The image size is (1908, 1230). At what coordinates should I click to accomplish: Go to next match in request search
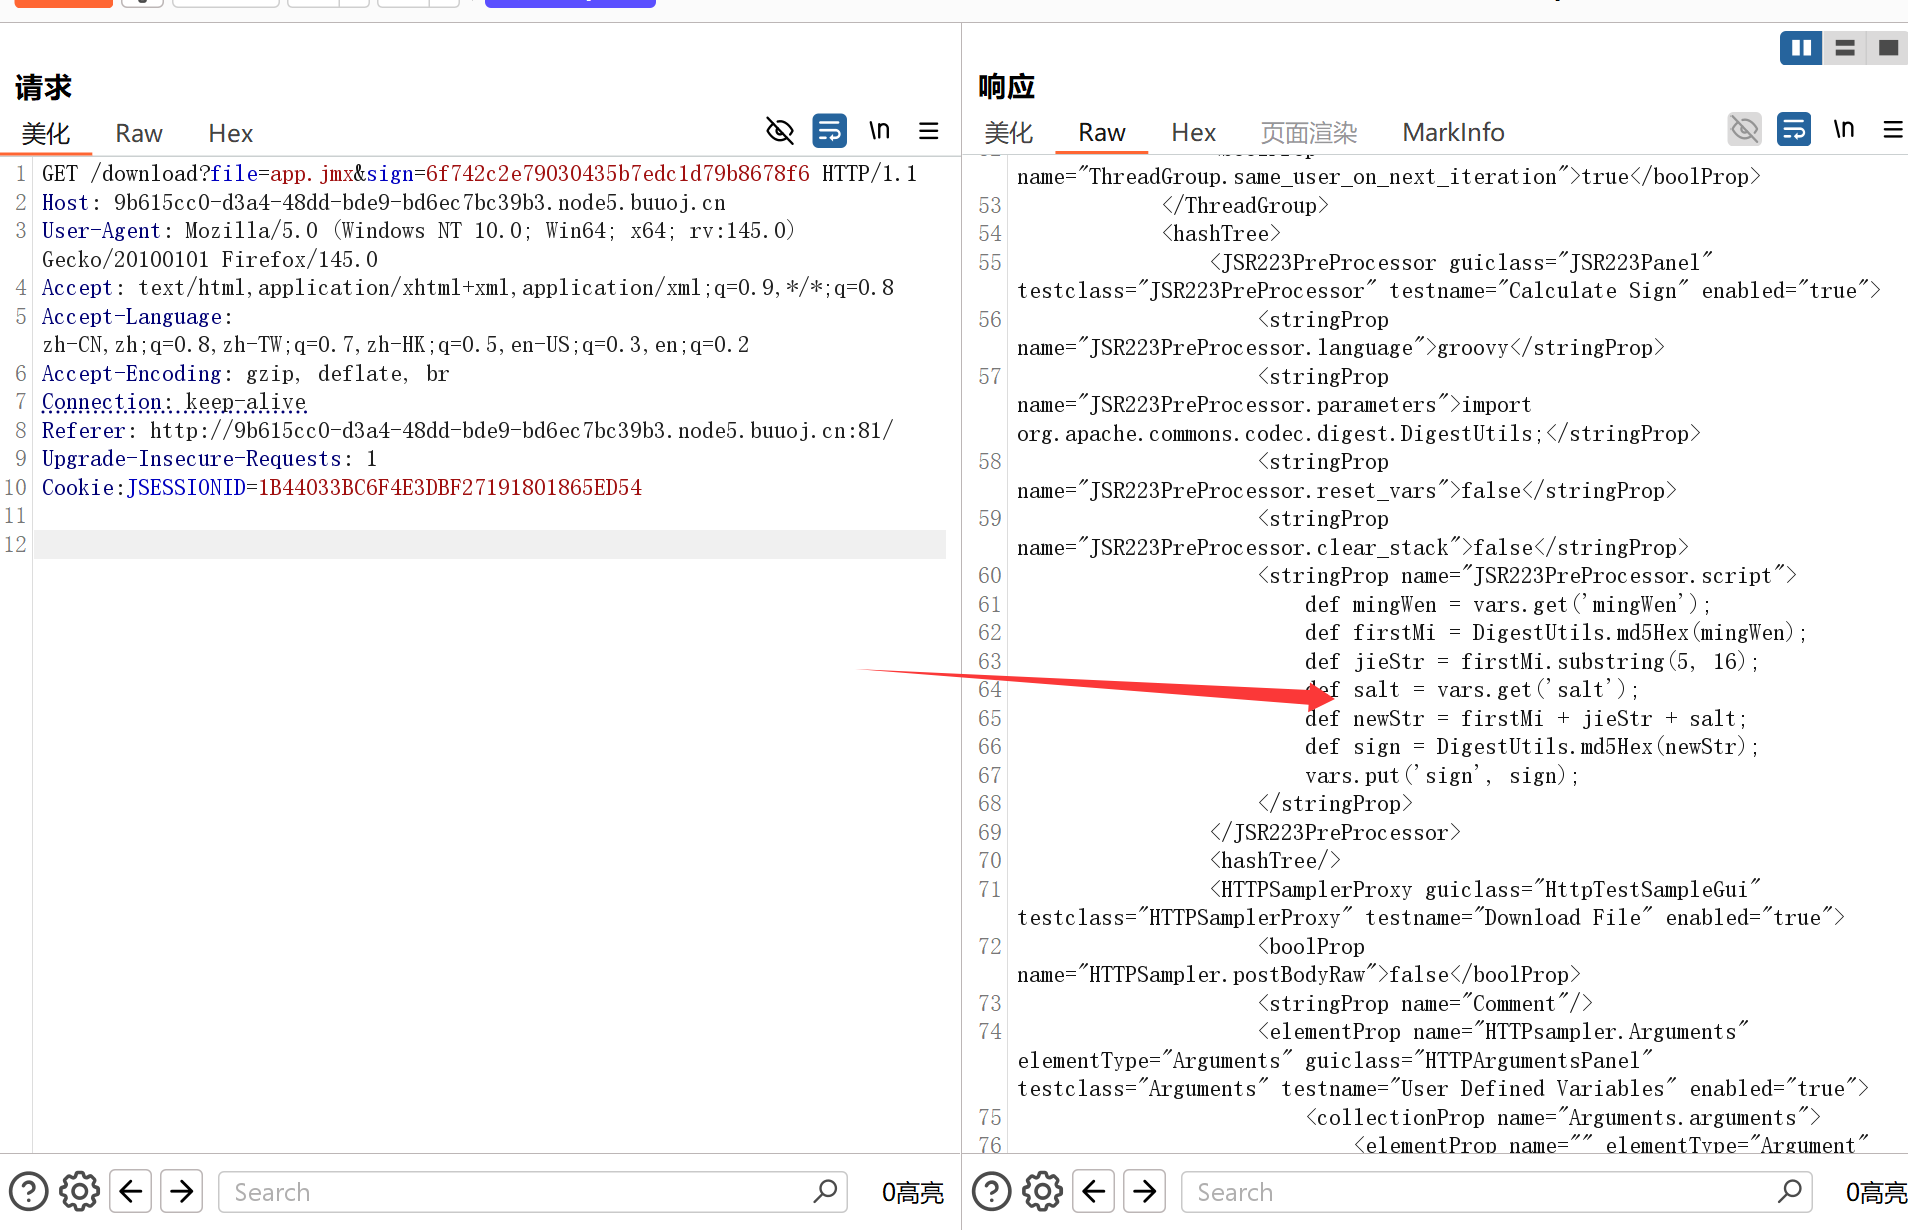182,1192
